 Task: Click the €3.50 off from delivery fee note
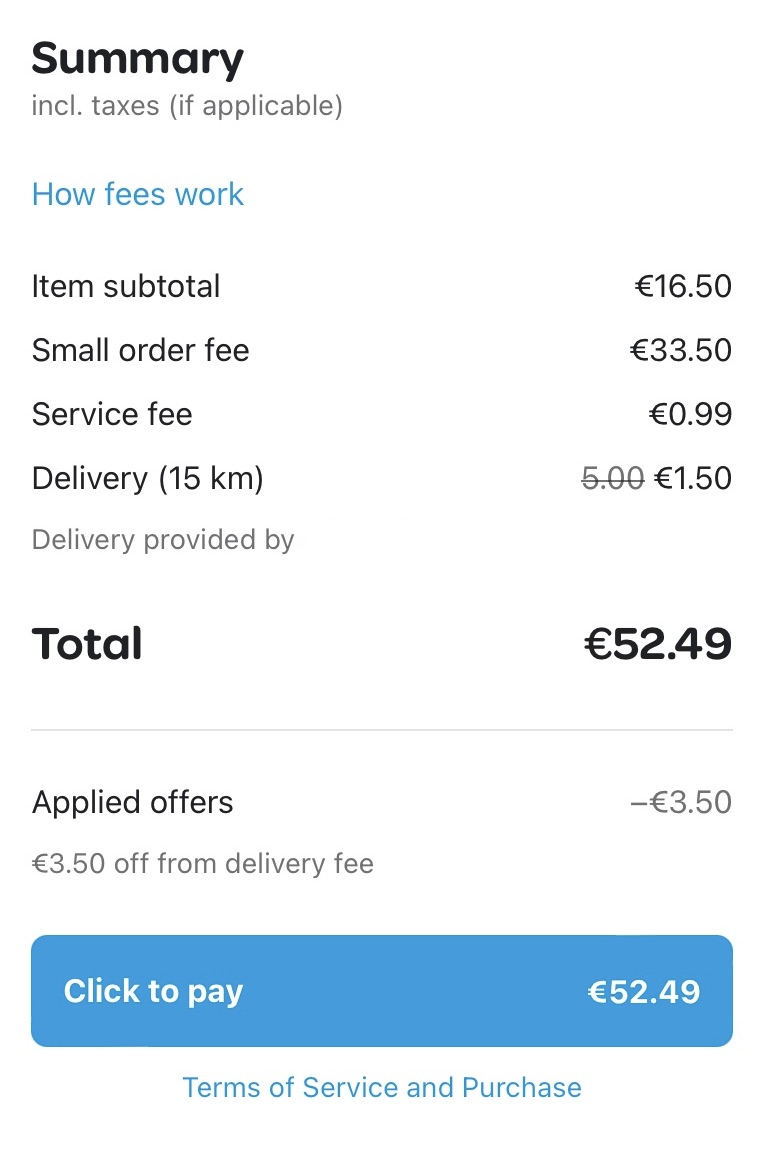tap(203, 863)
